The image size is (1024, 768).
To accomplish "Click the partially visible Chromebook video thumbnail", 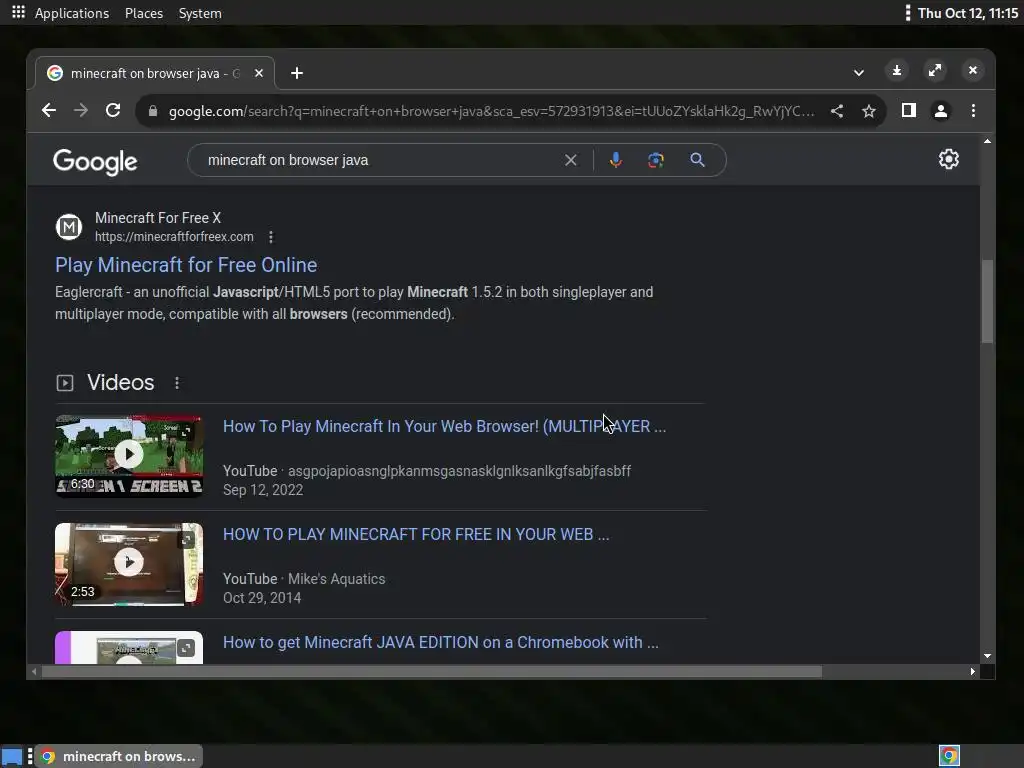I will tap(129, 647).
